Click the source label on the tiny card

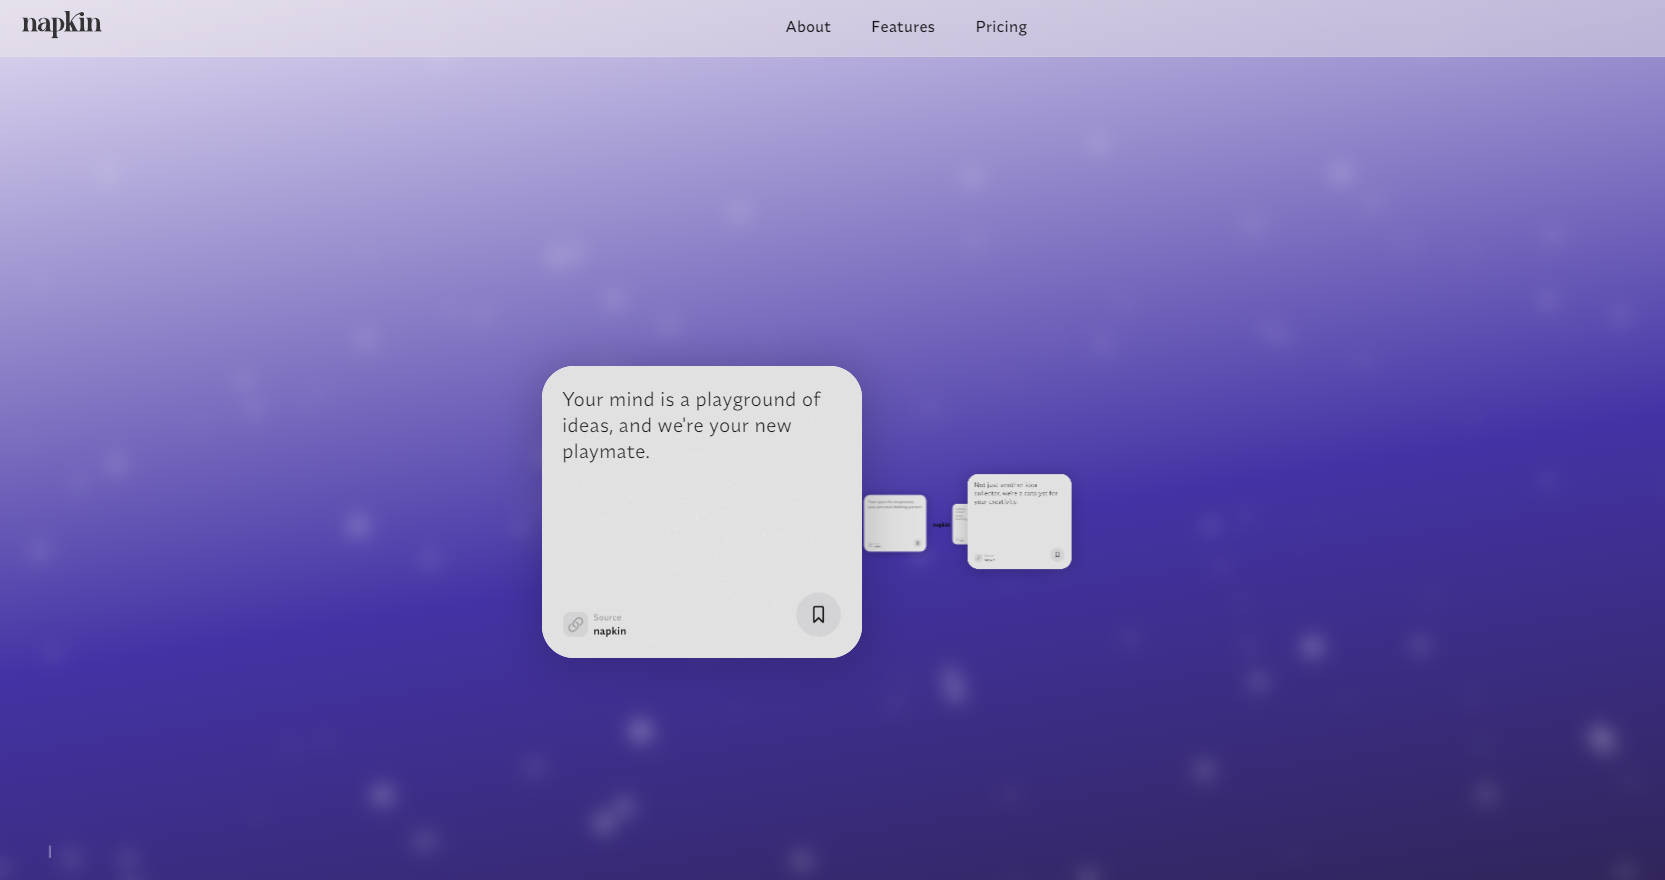[x=876, y=546]
